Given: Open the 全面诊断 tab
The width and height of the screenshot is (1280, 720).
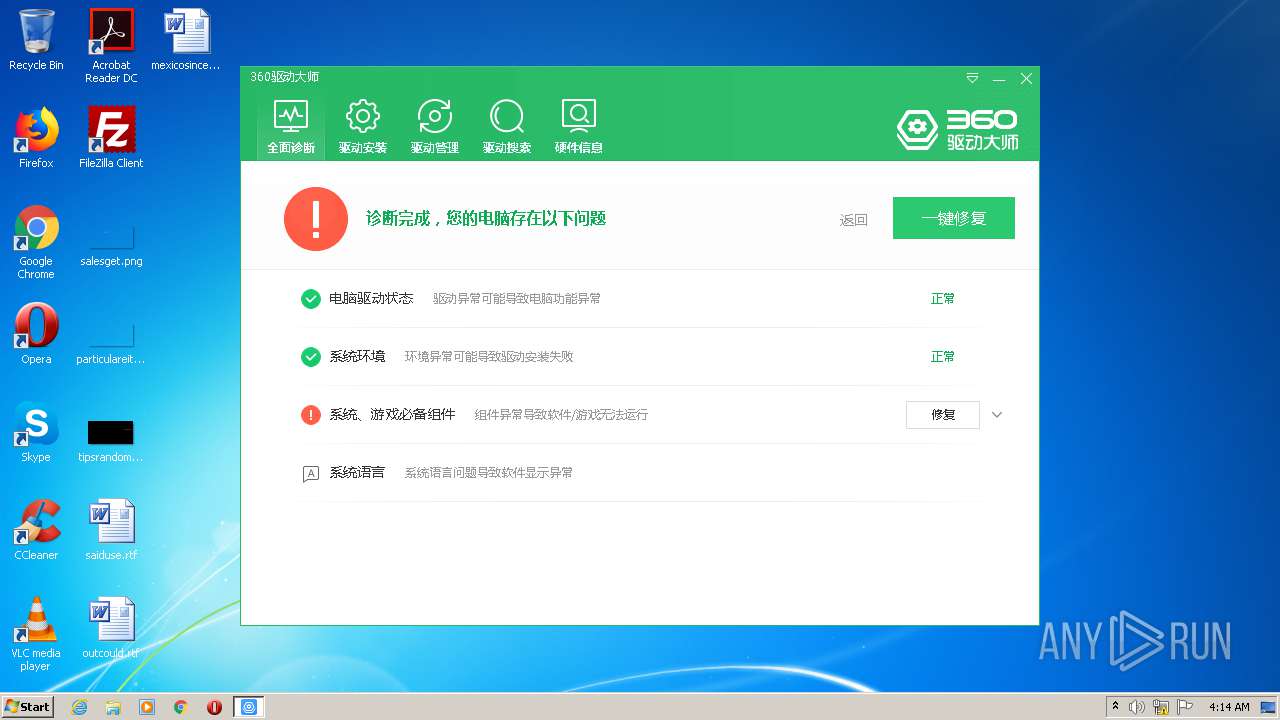Looking at the screenshot, I should point(291,126).
